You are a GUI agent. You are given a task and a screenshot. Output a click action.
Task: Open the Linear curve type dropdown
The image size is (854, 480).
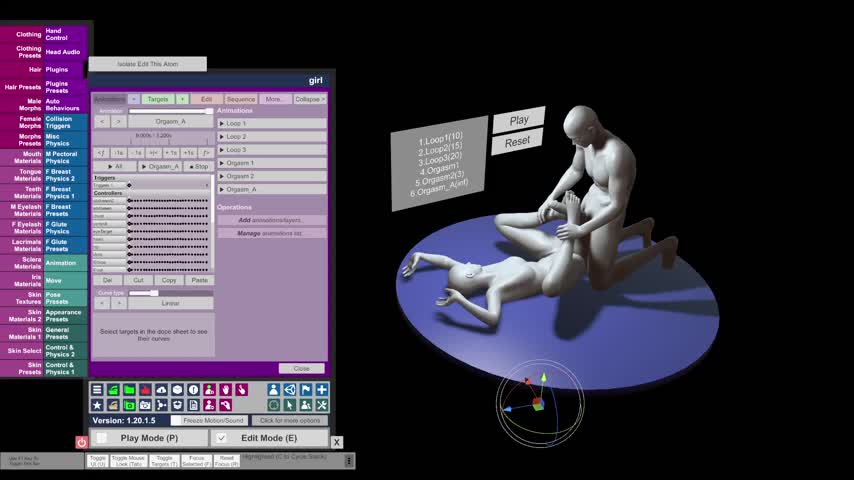[170, 303]
